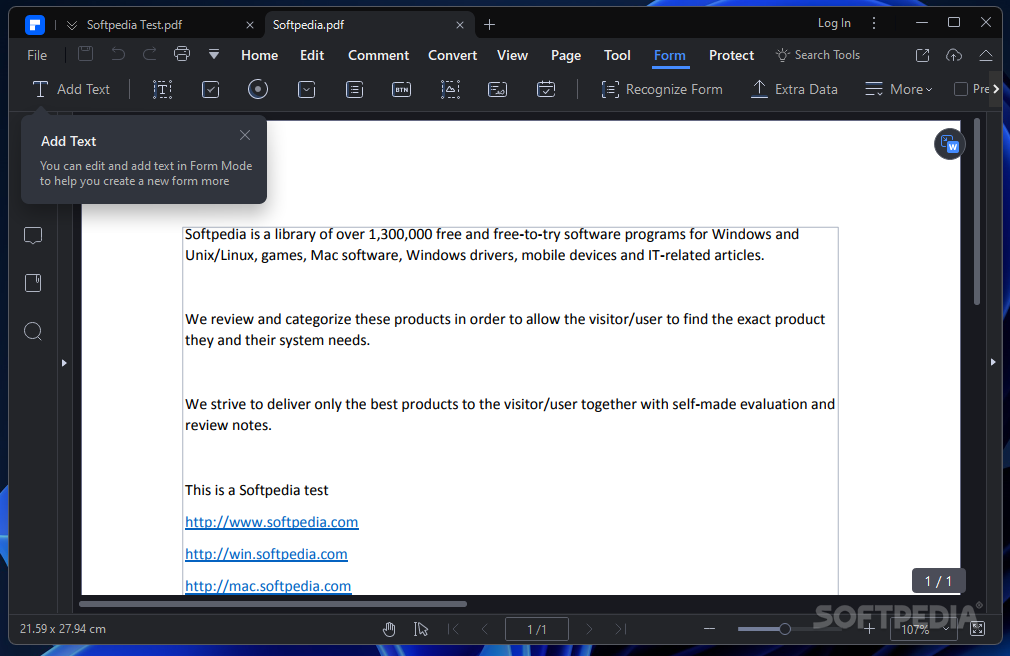Open the comments side panel
Screen dimensions: 1010x656
[x=33, y=235]
